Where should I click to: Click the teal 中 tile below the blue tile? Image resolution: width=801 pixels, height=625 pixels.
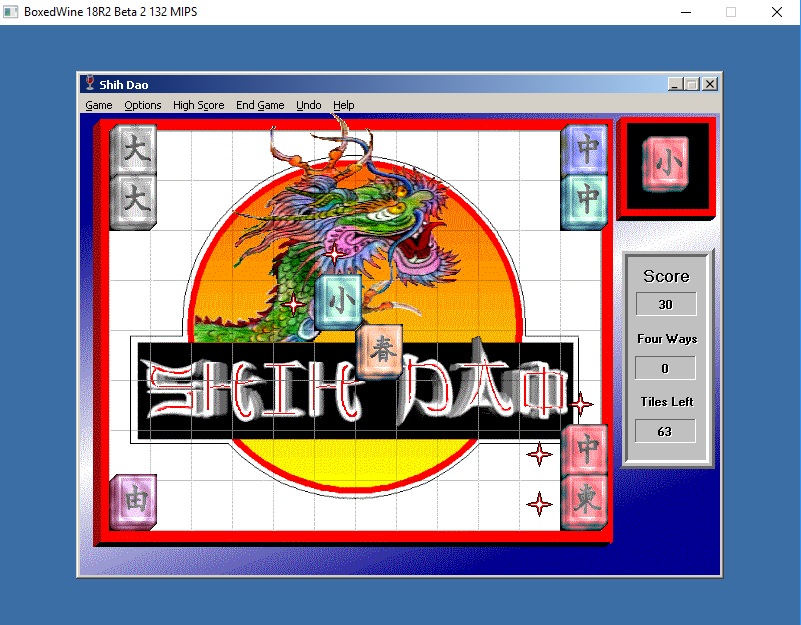coord(585,201)
